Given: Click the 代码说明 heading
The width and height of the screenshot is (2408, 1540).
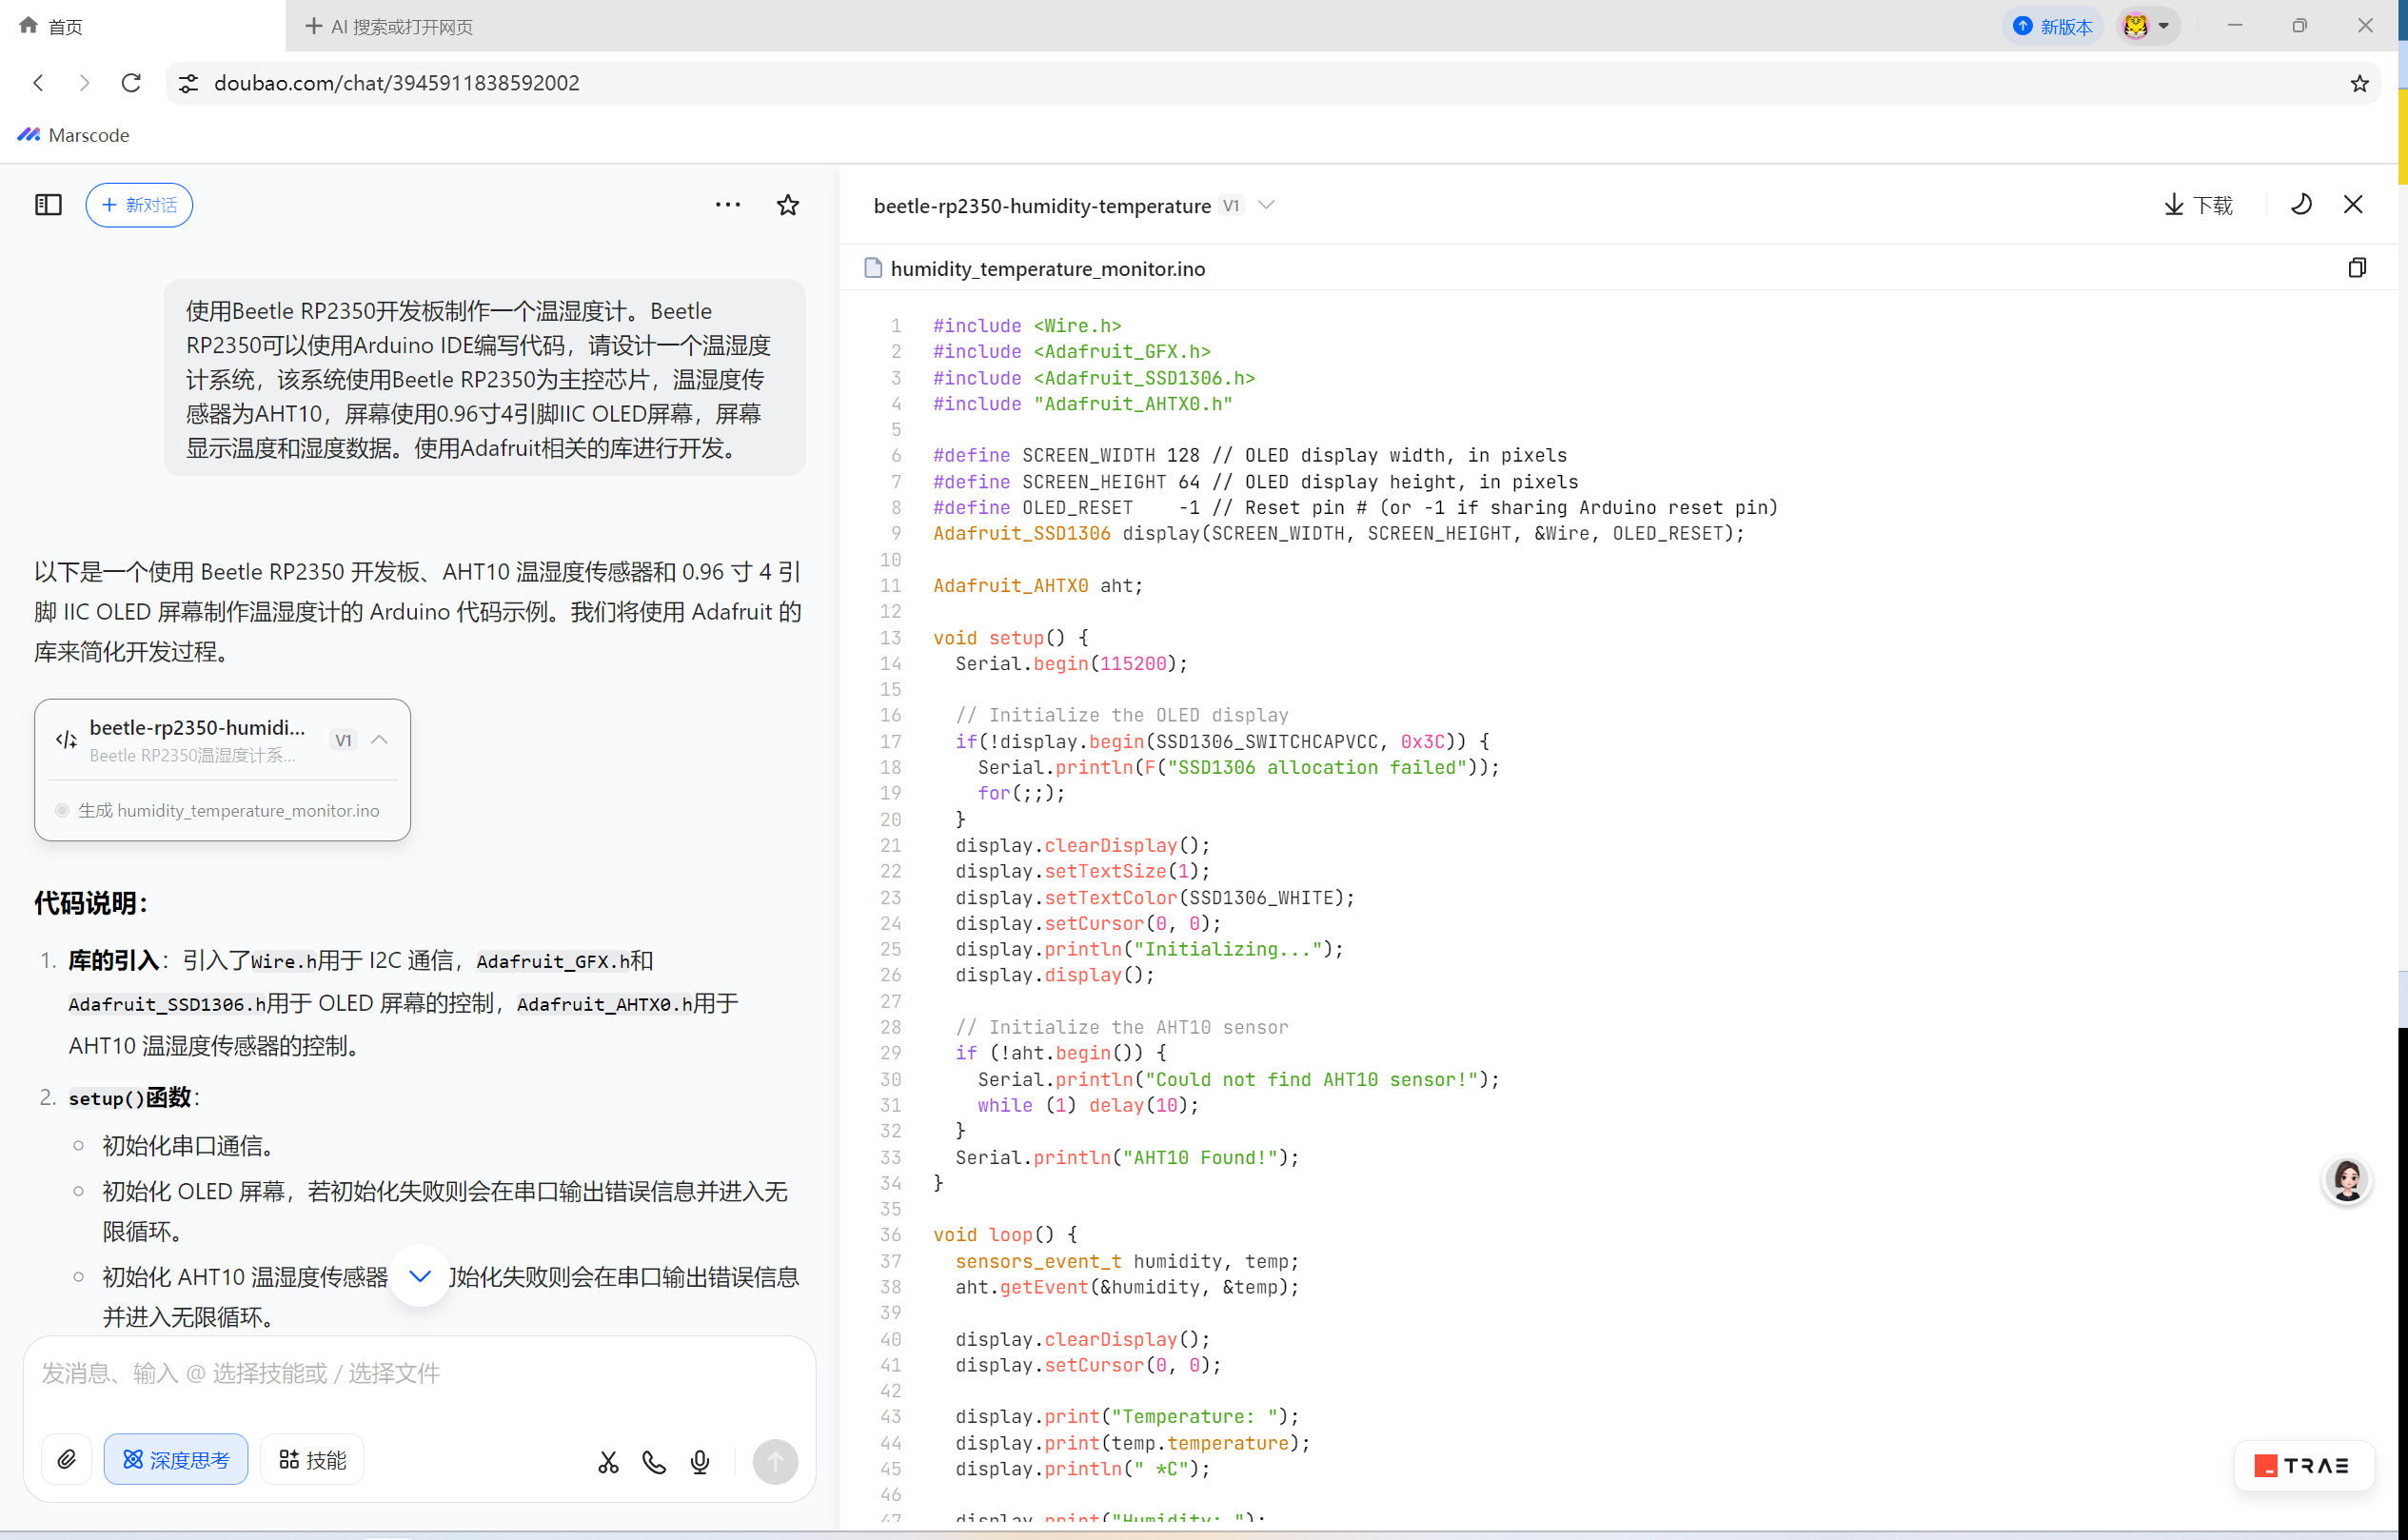Looking at the screenshot, I should coord(91,903).
